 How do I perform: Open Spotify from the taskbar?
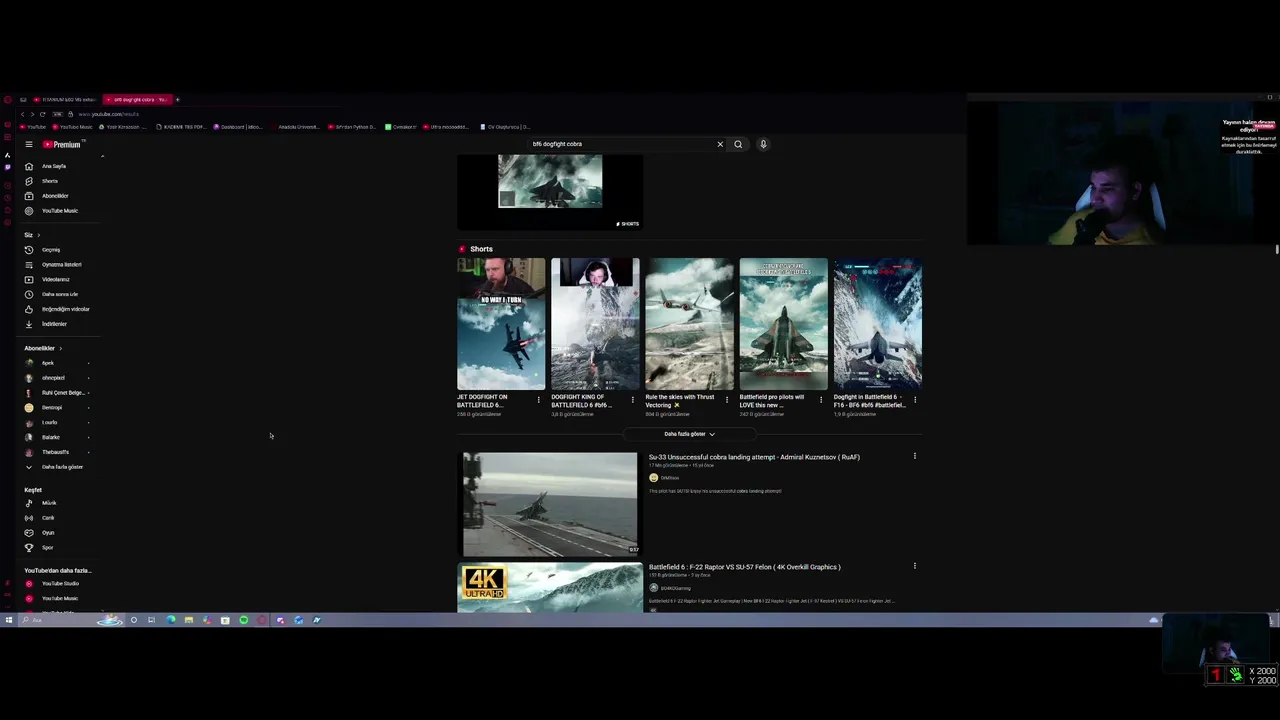pyautogui.click(x=243, y=620)
